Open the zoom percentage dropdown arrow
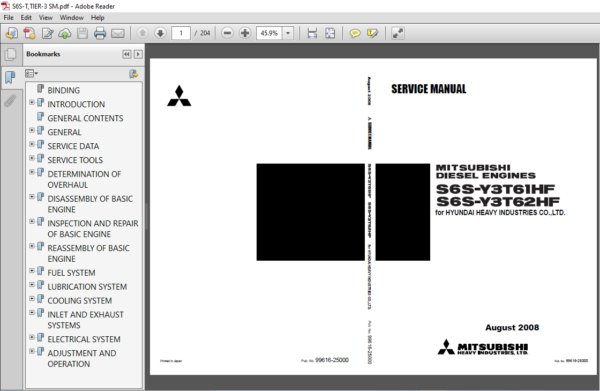The image size is (600, 391). pyautogui.click(x=288, y=33)
